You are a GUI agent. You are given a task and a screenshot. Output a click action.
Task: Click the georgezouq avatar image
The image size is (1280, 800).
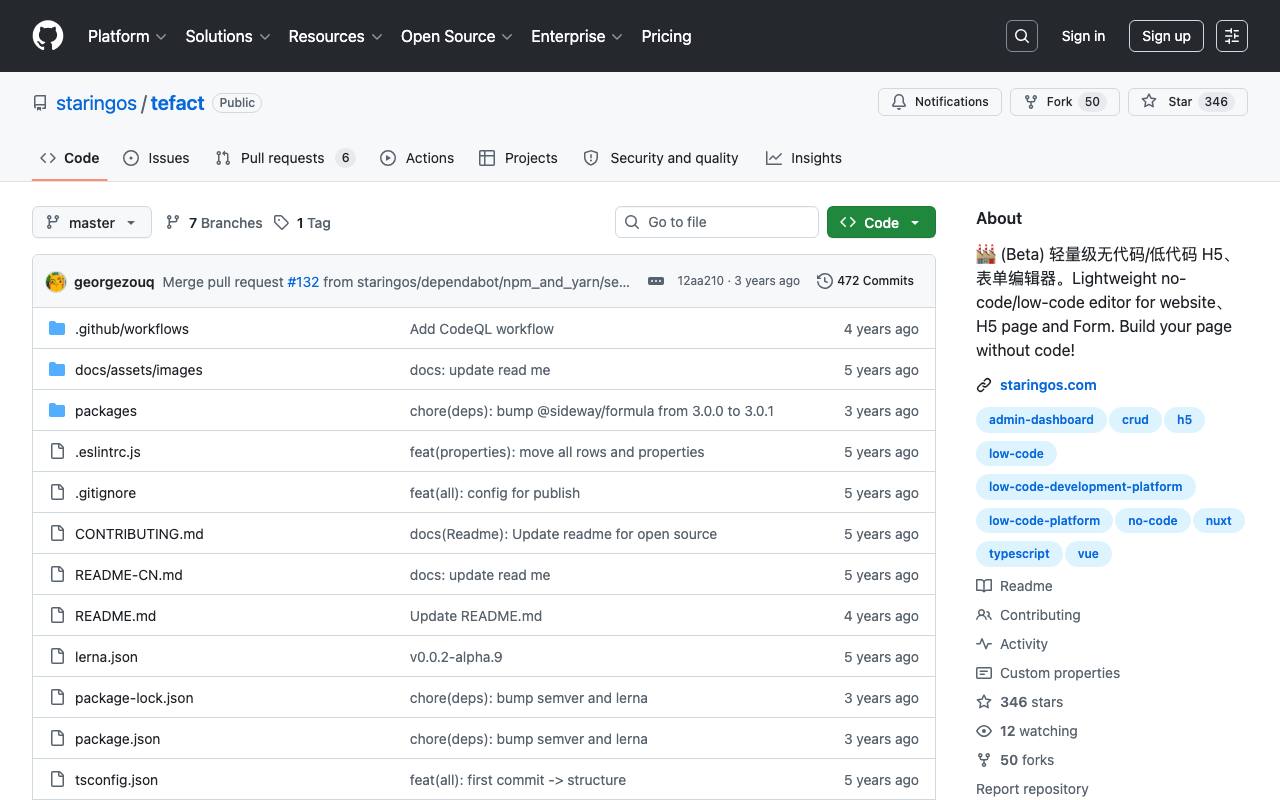pyautogui.click(x=56, y=282)
